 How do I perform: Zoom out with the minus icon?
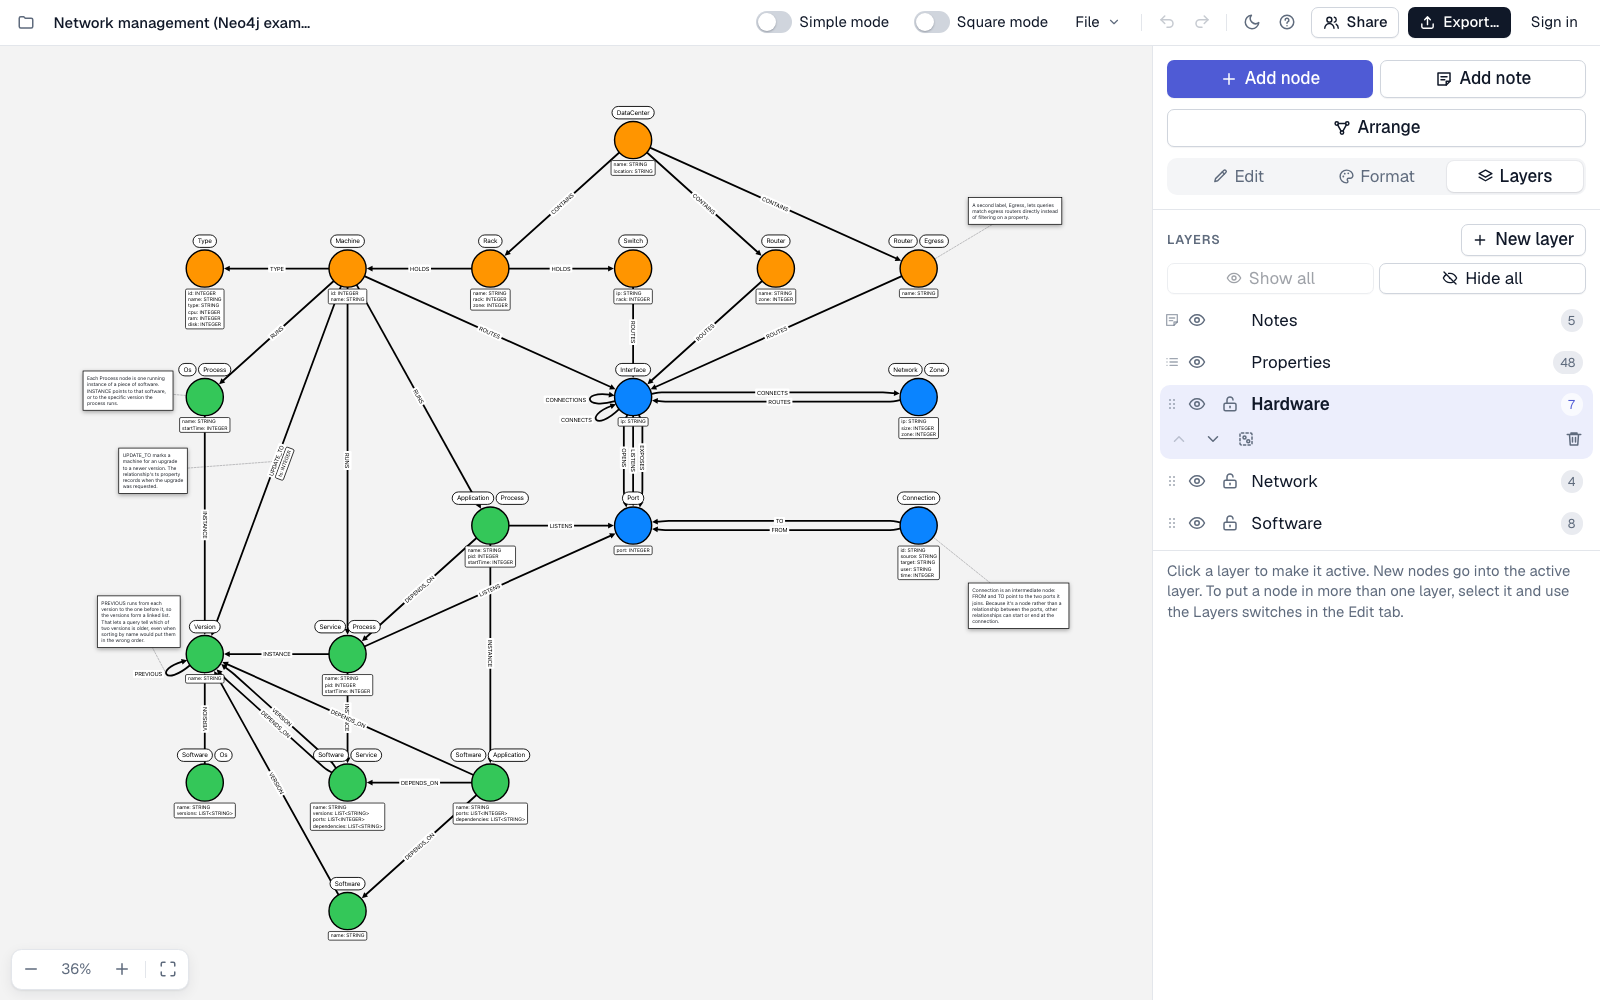31,969
